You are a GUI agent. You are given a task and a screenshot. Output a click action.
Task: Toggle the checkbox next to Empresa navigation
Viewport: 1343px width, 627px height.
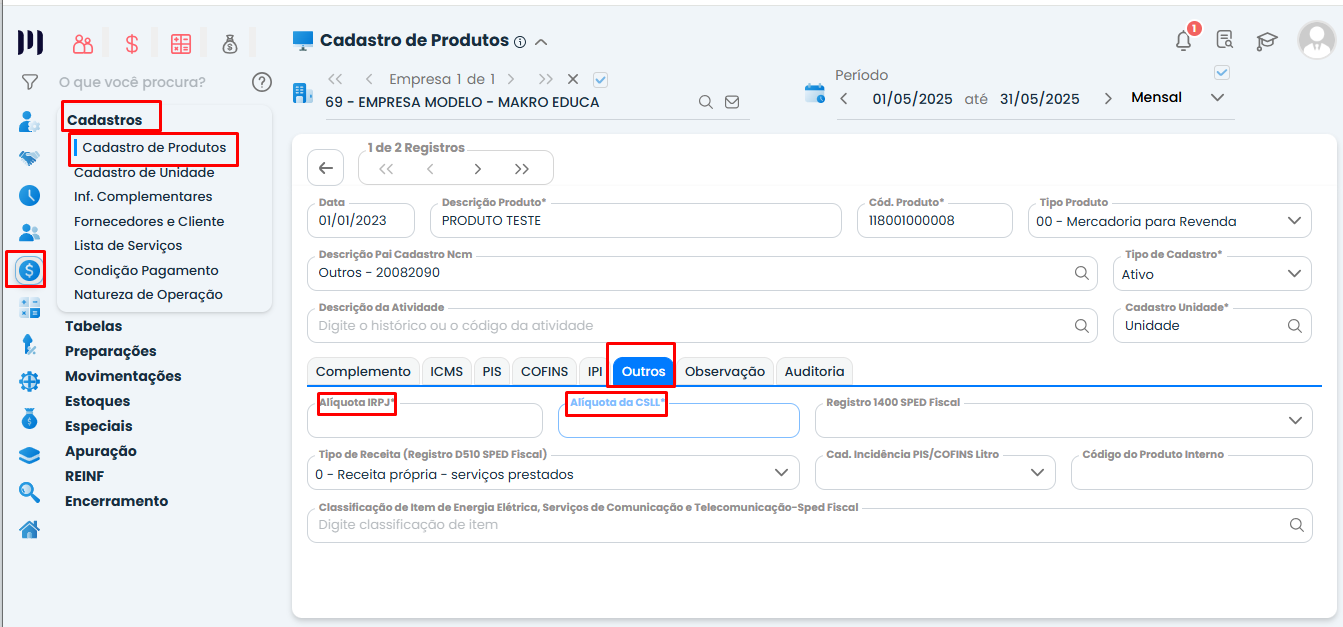pos(601,79)
